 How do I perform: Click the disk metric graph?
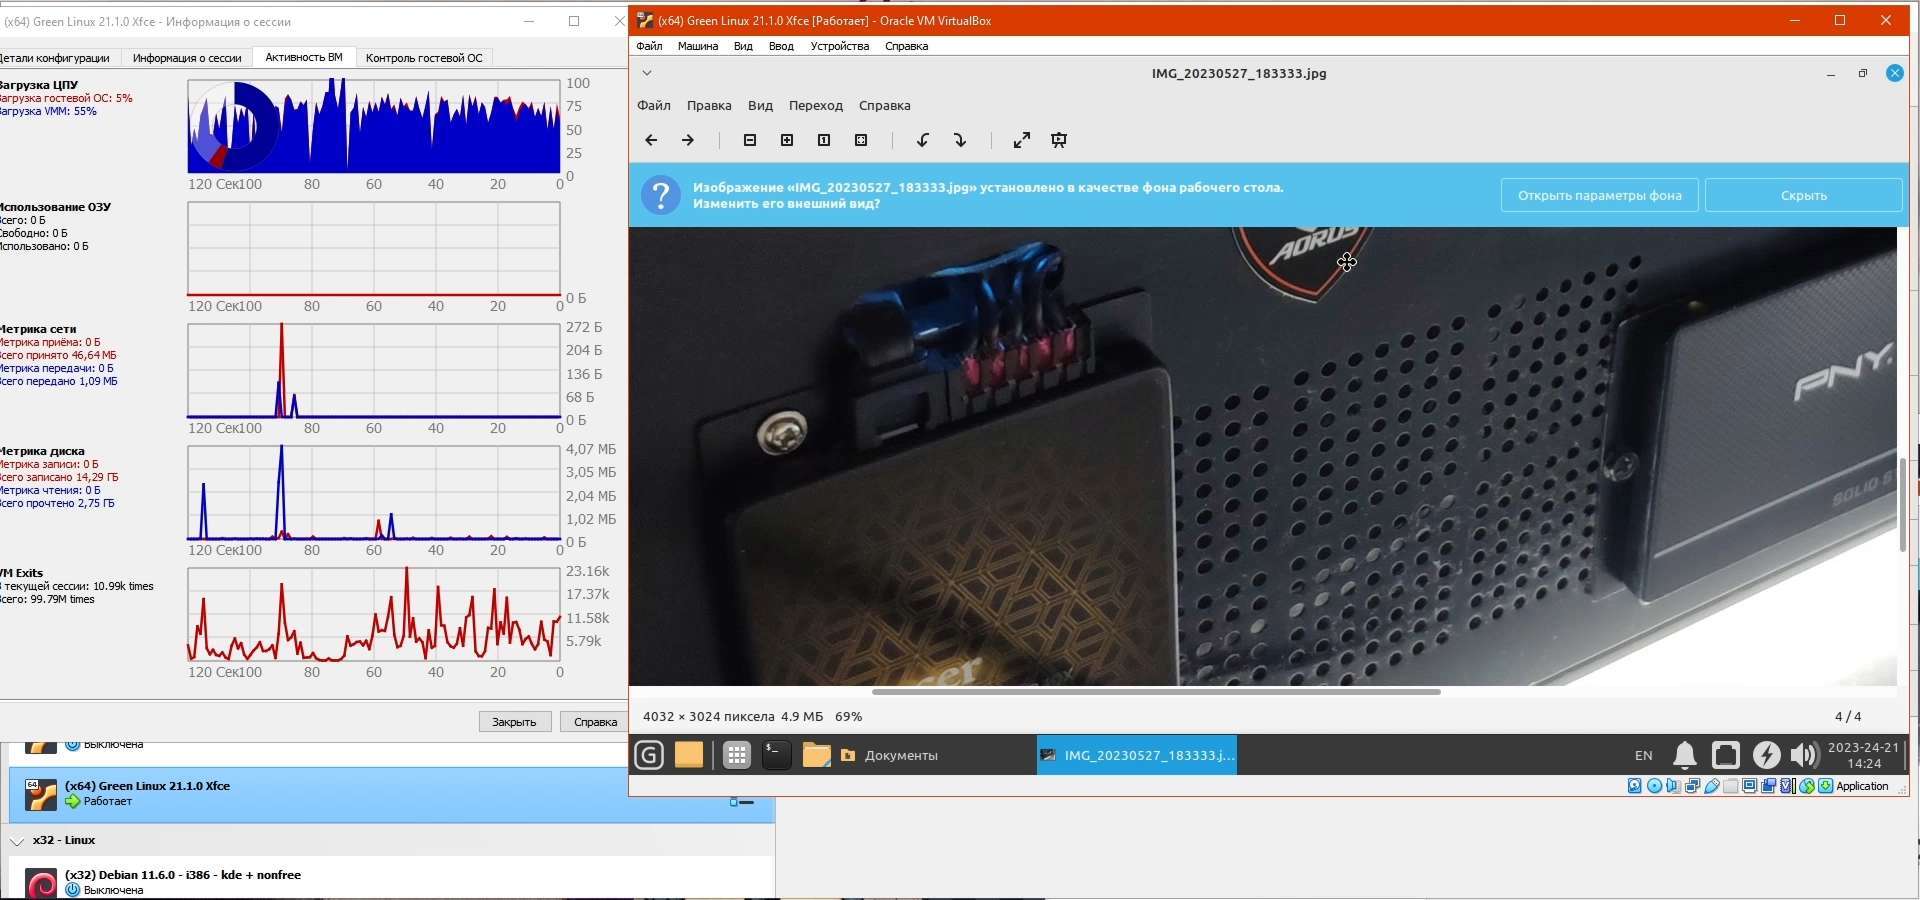coord(374,492)
